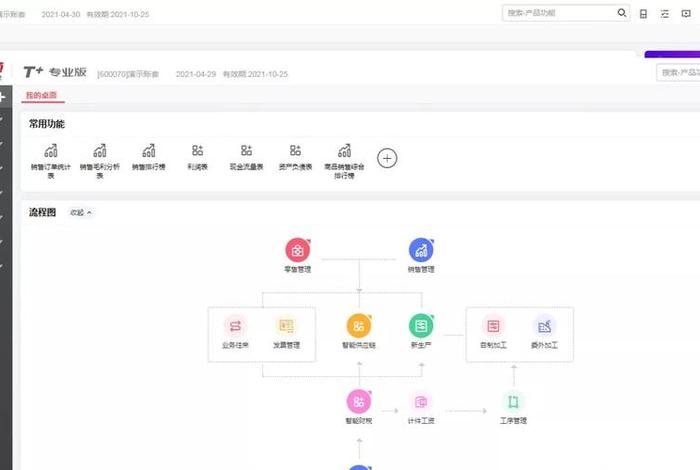Open the 工序管理 flowchart icon
The height and width of the screenshot is (470, 700).
coord(513,402)
